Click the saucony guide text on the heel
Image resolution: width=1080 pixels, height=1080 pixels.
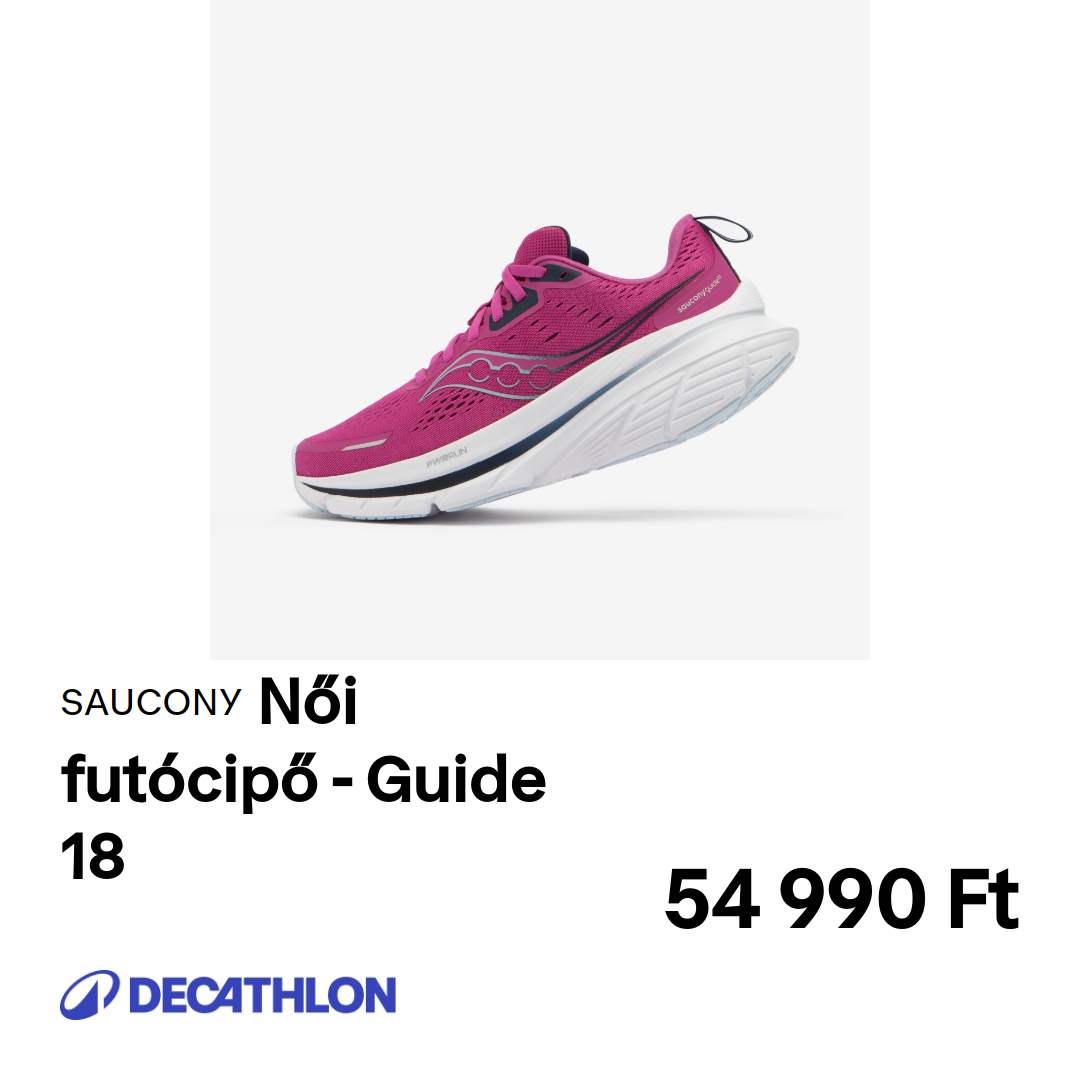(698, 293)
